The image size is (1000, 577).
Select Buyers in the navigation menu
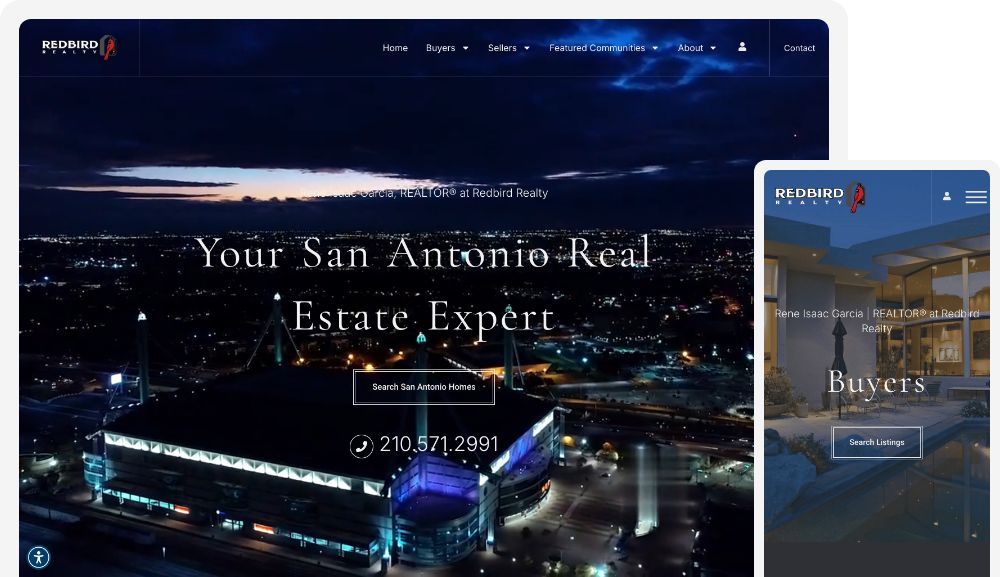[441, 47]
